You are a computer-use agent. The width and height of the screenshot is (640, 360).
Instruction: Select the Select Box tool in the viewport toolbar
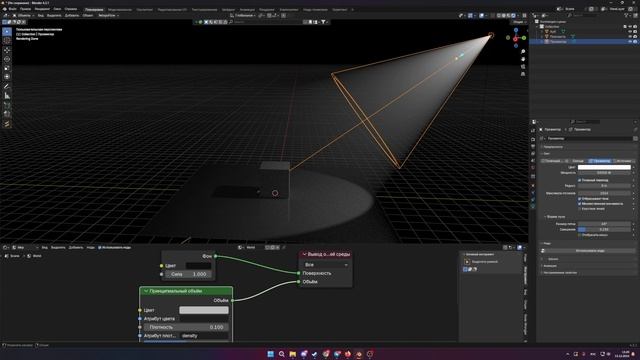7,31
